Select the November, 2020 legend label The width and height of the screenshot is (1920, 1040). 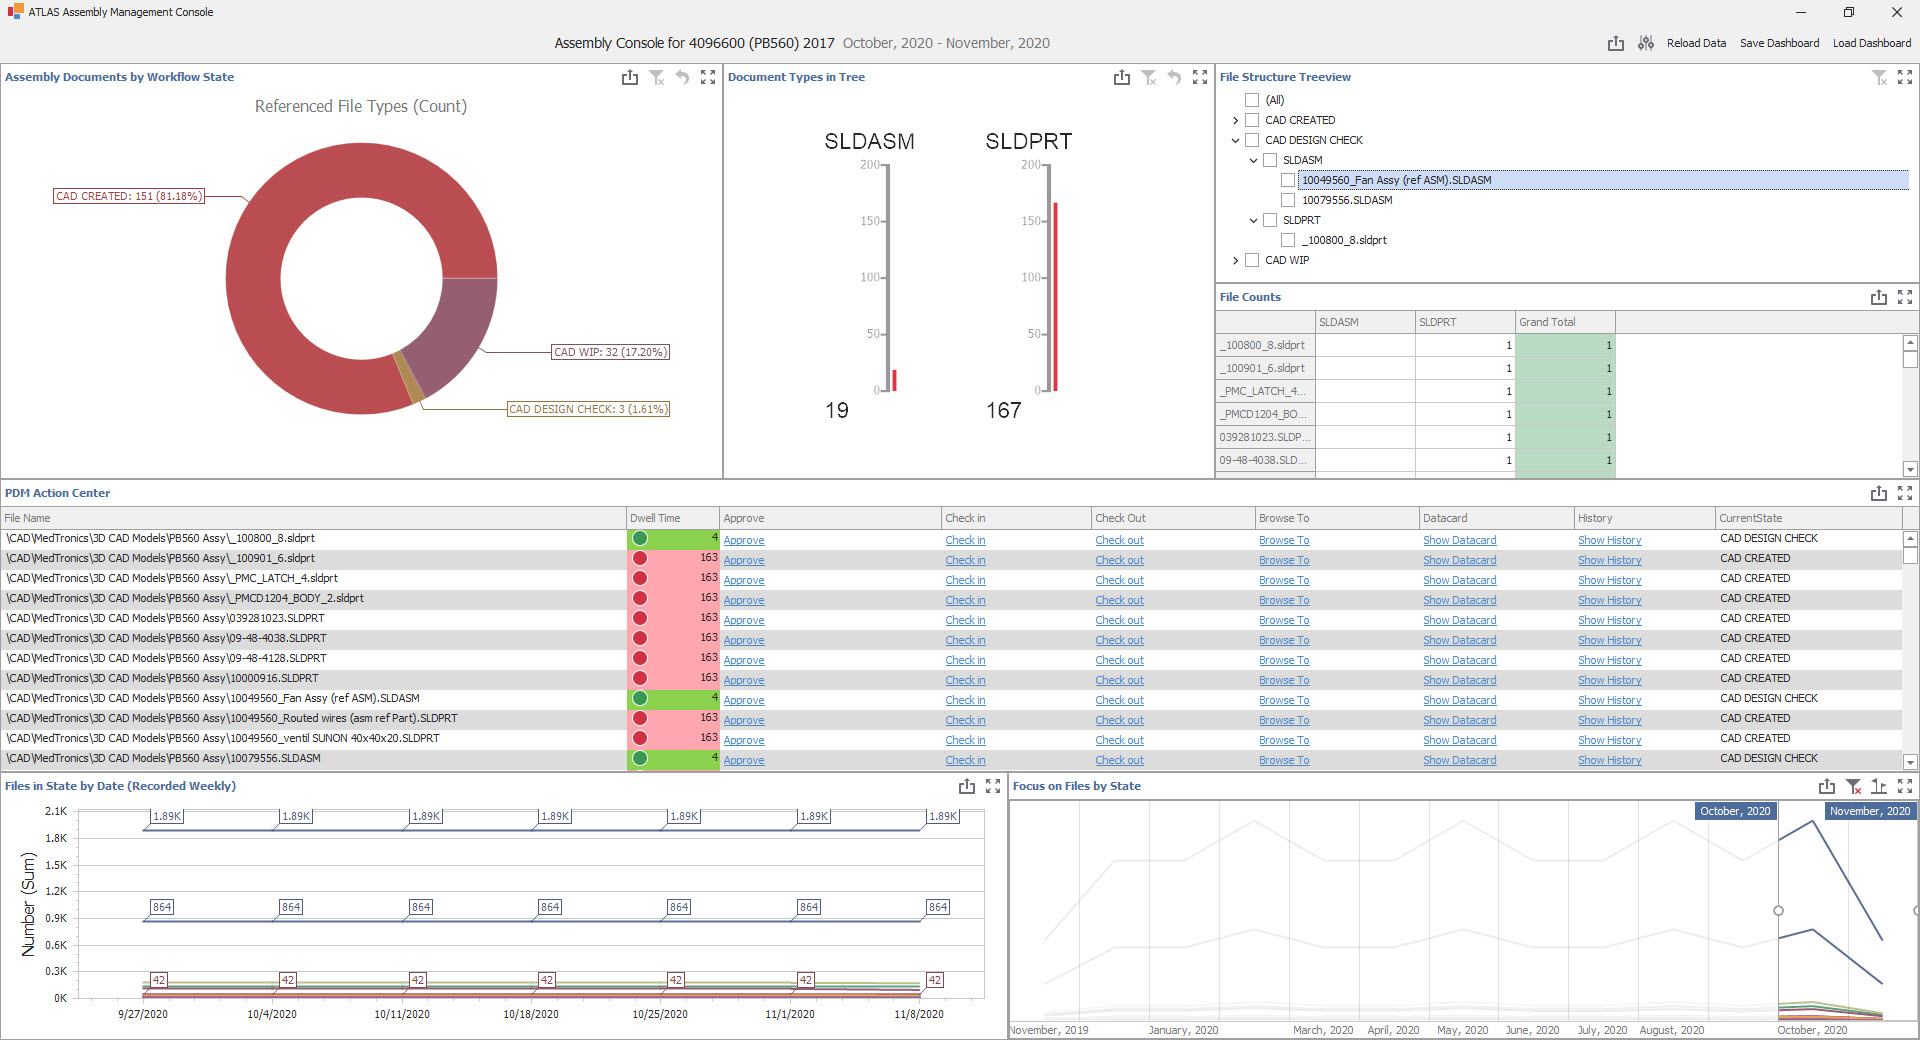[1869, 811]
